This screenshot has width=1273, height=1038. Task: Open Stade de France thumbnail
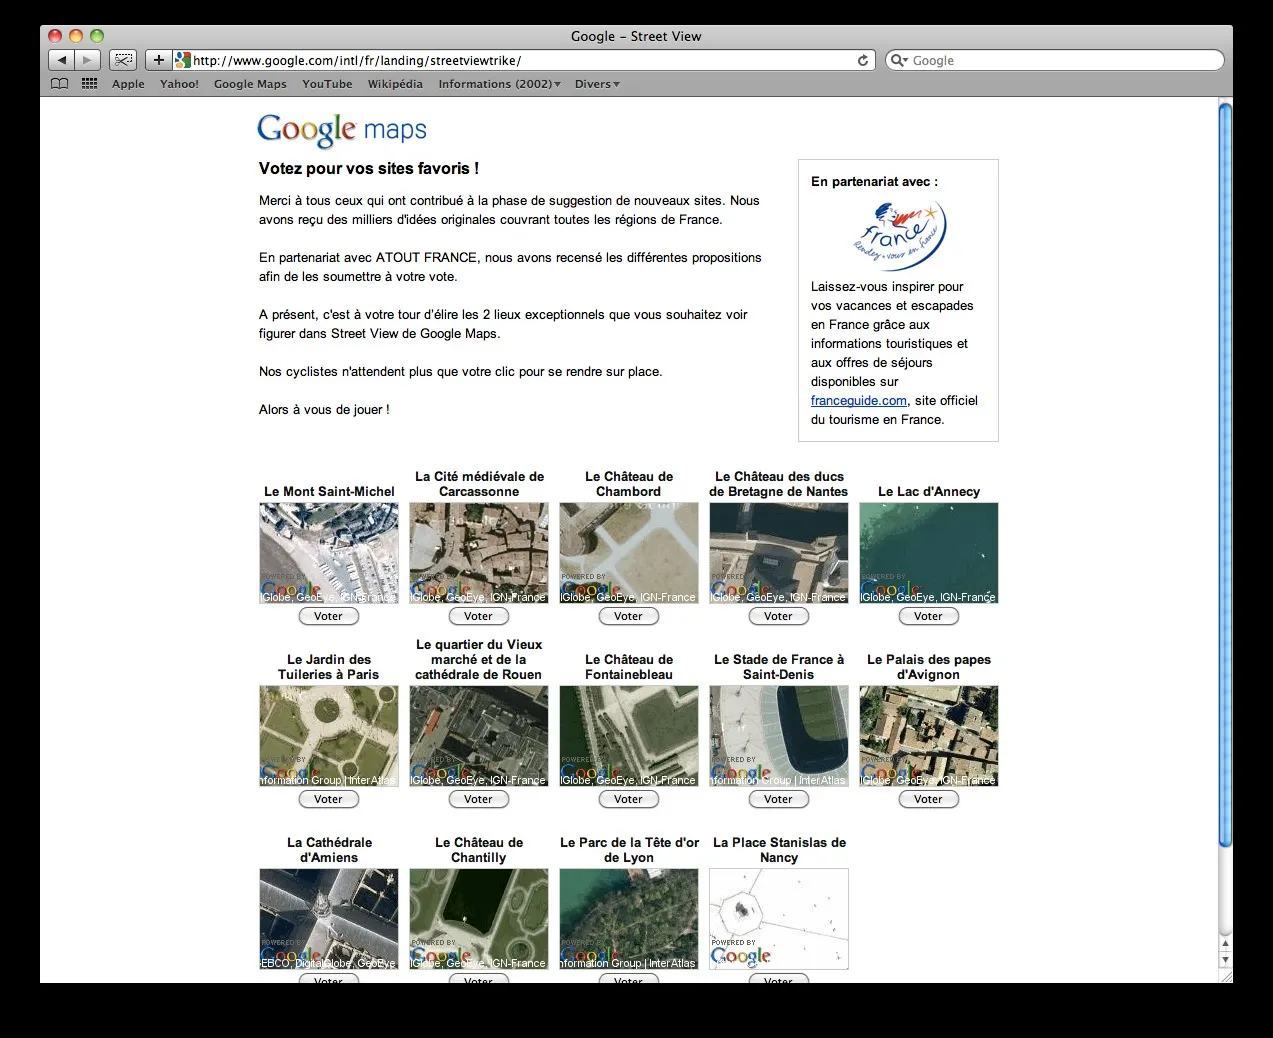coord(779,736)
